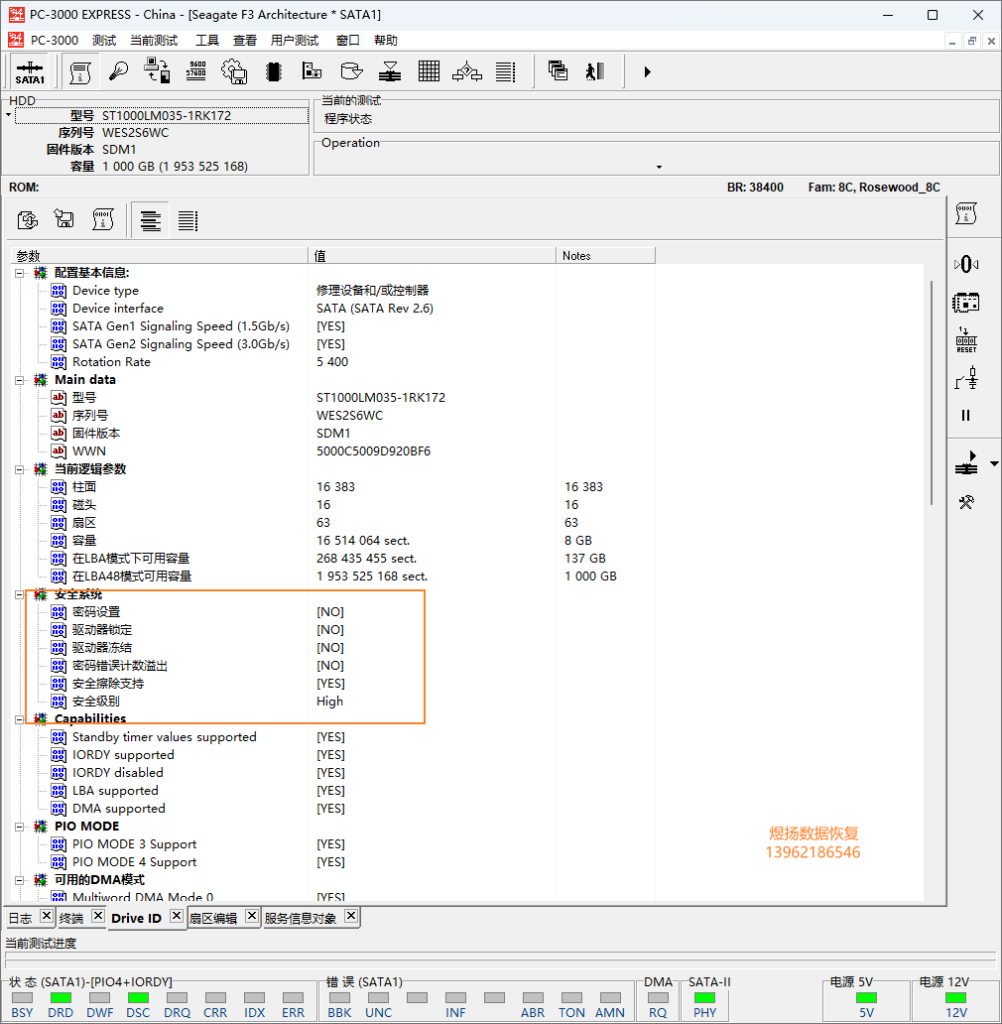Viewport: 1002px width, 1024px height.
Task: Click the vertical scrollbar of the parameter list
Action: click(x=931, y=392)
